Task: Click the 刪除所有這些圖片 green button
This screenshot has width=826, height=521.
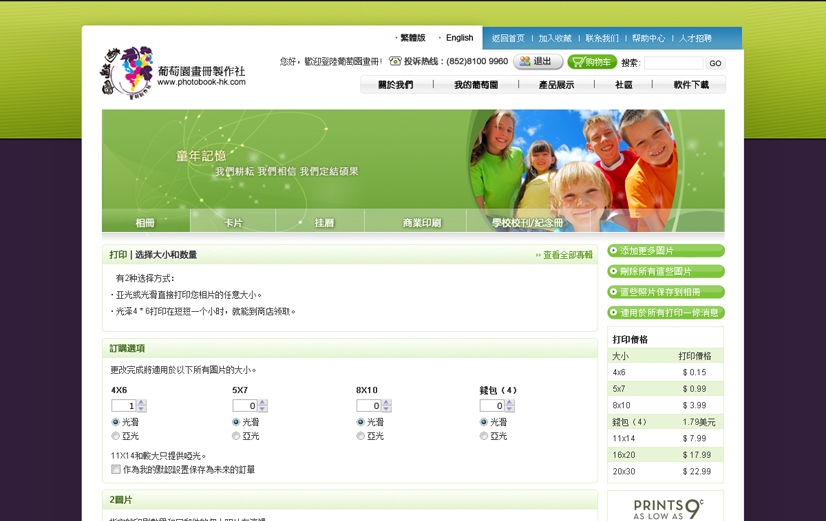Action: pos(665,272)
